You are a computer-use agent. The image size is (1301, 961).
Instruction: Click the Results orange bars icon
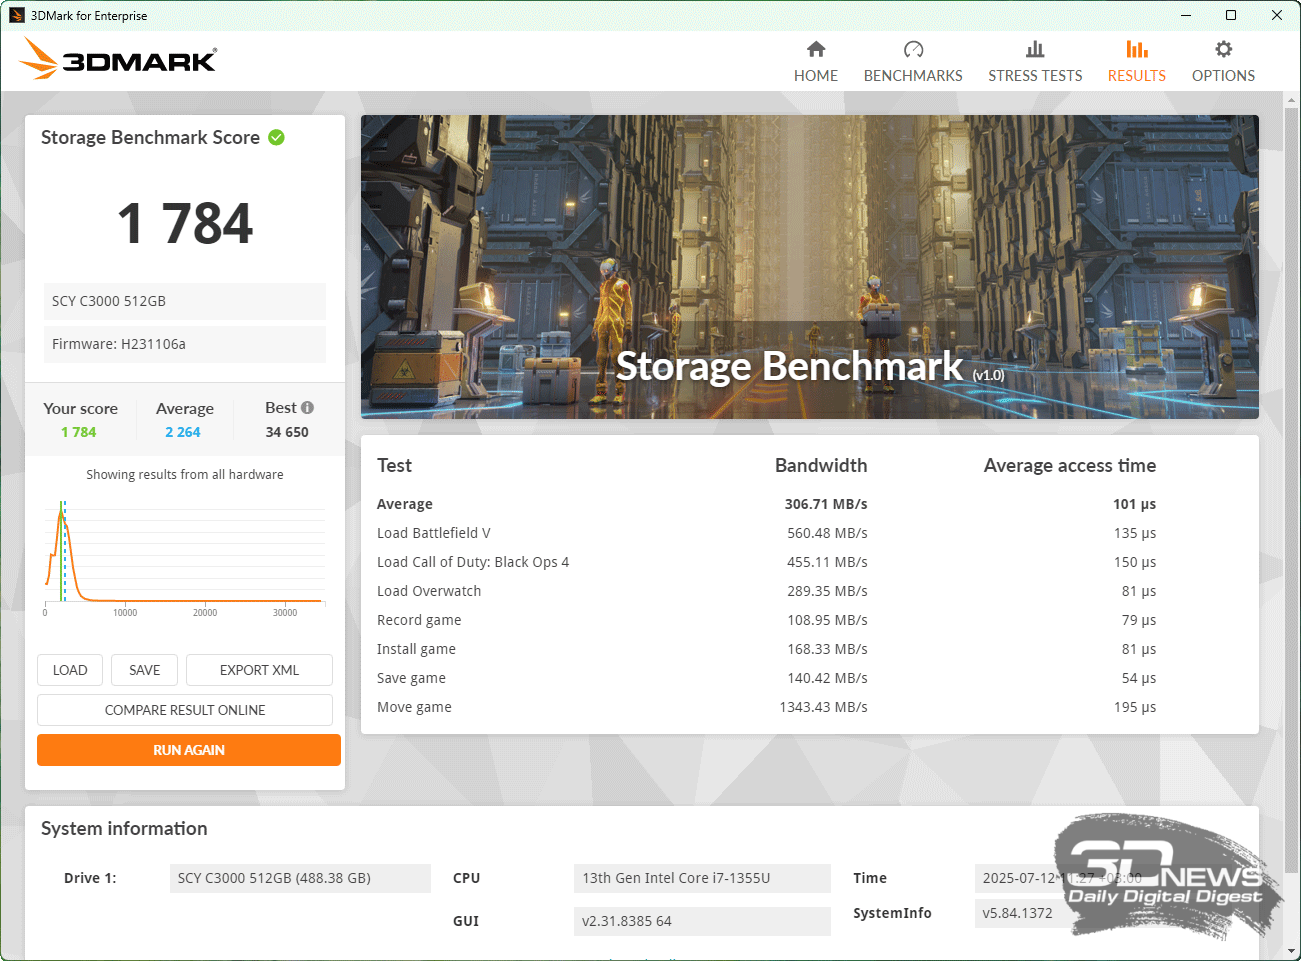point(1137,49)
